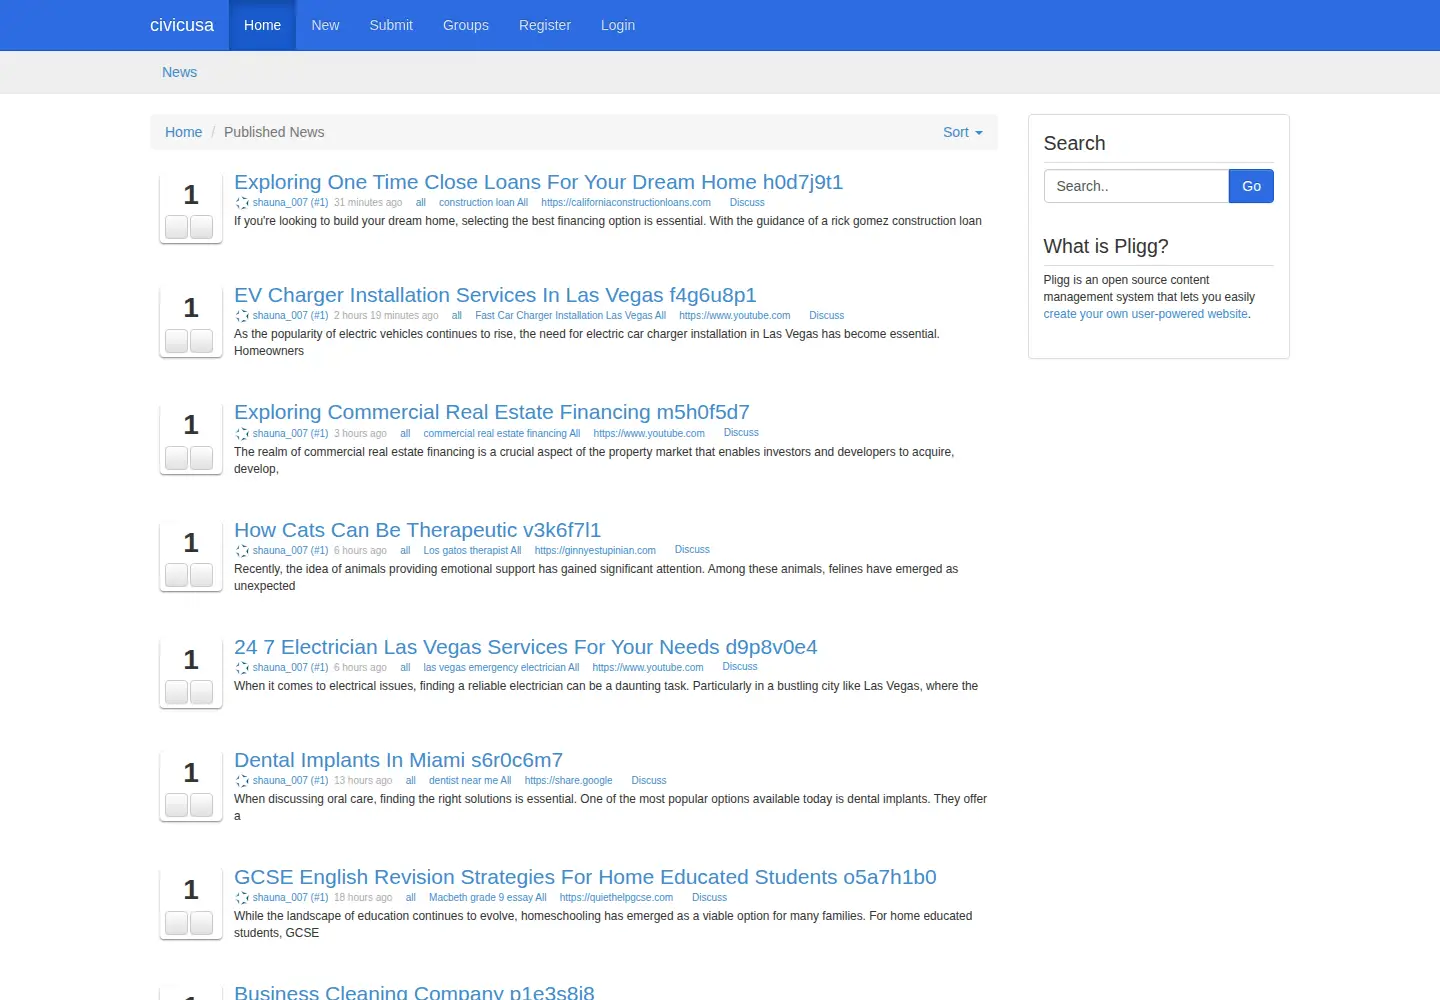Click the avatar icon on the Dental Implants story
Viewport: 1440px width, 1000px height.
point(242,781)
